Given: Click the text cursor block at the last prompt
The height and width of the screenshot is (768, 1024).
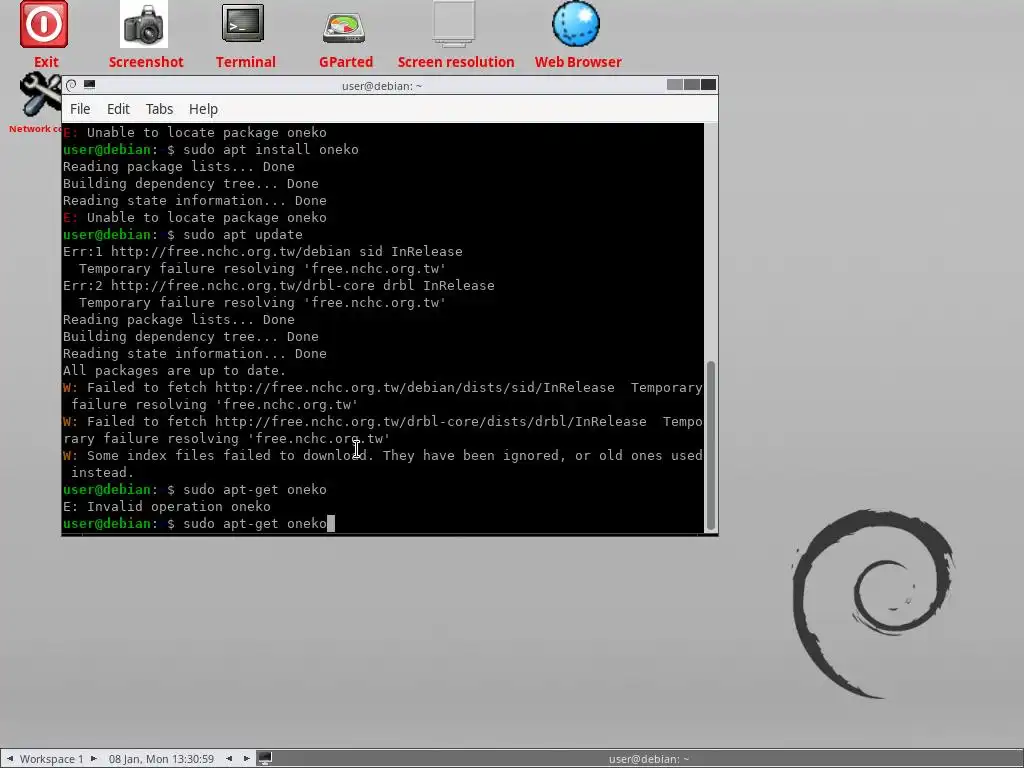Looking at the screenshot, I should click(330, 523).
